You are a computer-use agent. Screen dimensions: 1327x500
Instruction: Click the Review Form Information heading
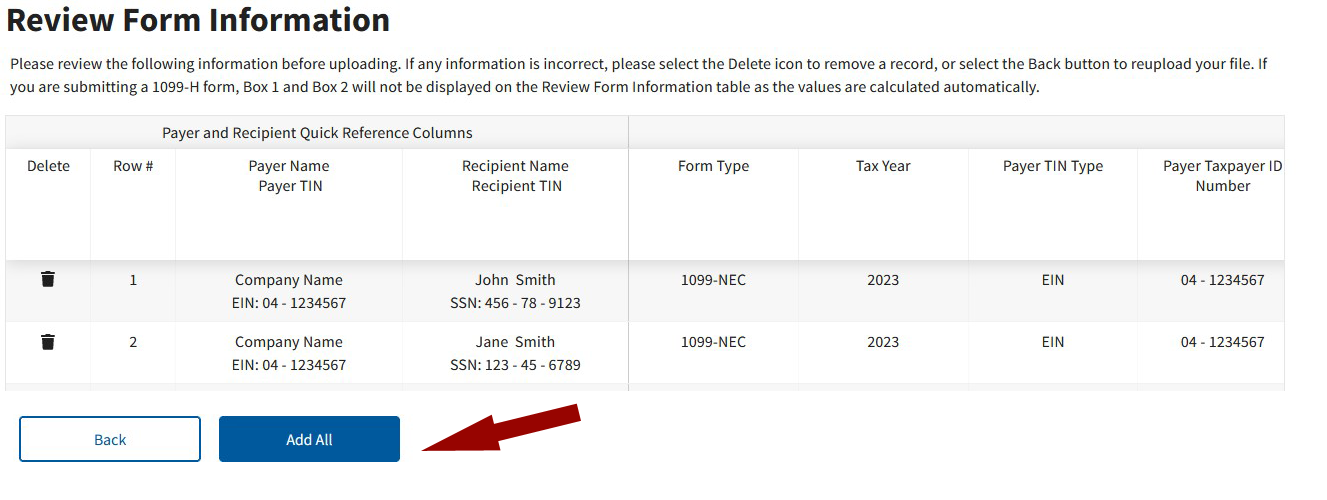click(x=198, y=20)
